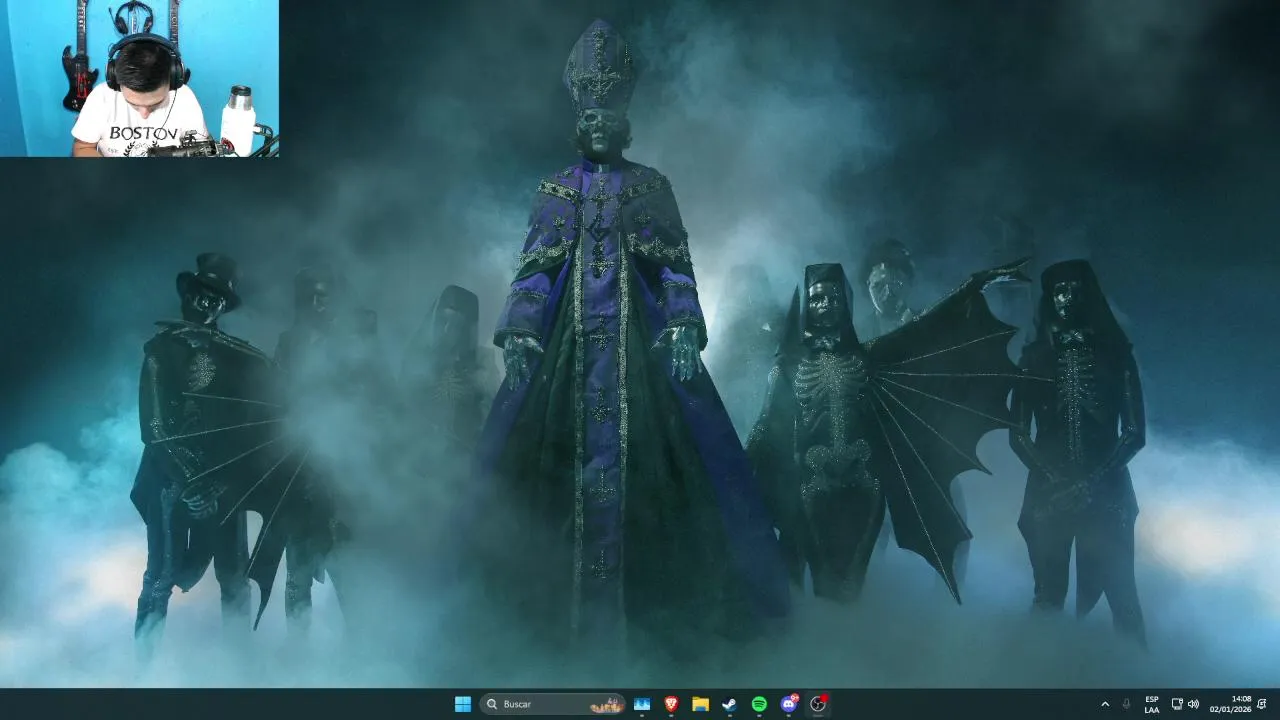Open the network status tray icon
This screenshot has width=1280, height=720.
pos(1177,704)
